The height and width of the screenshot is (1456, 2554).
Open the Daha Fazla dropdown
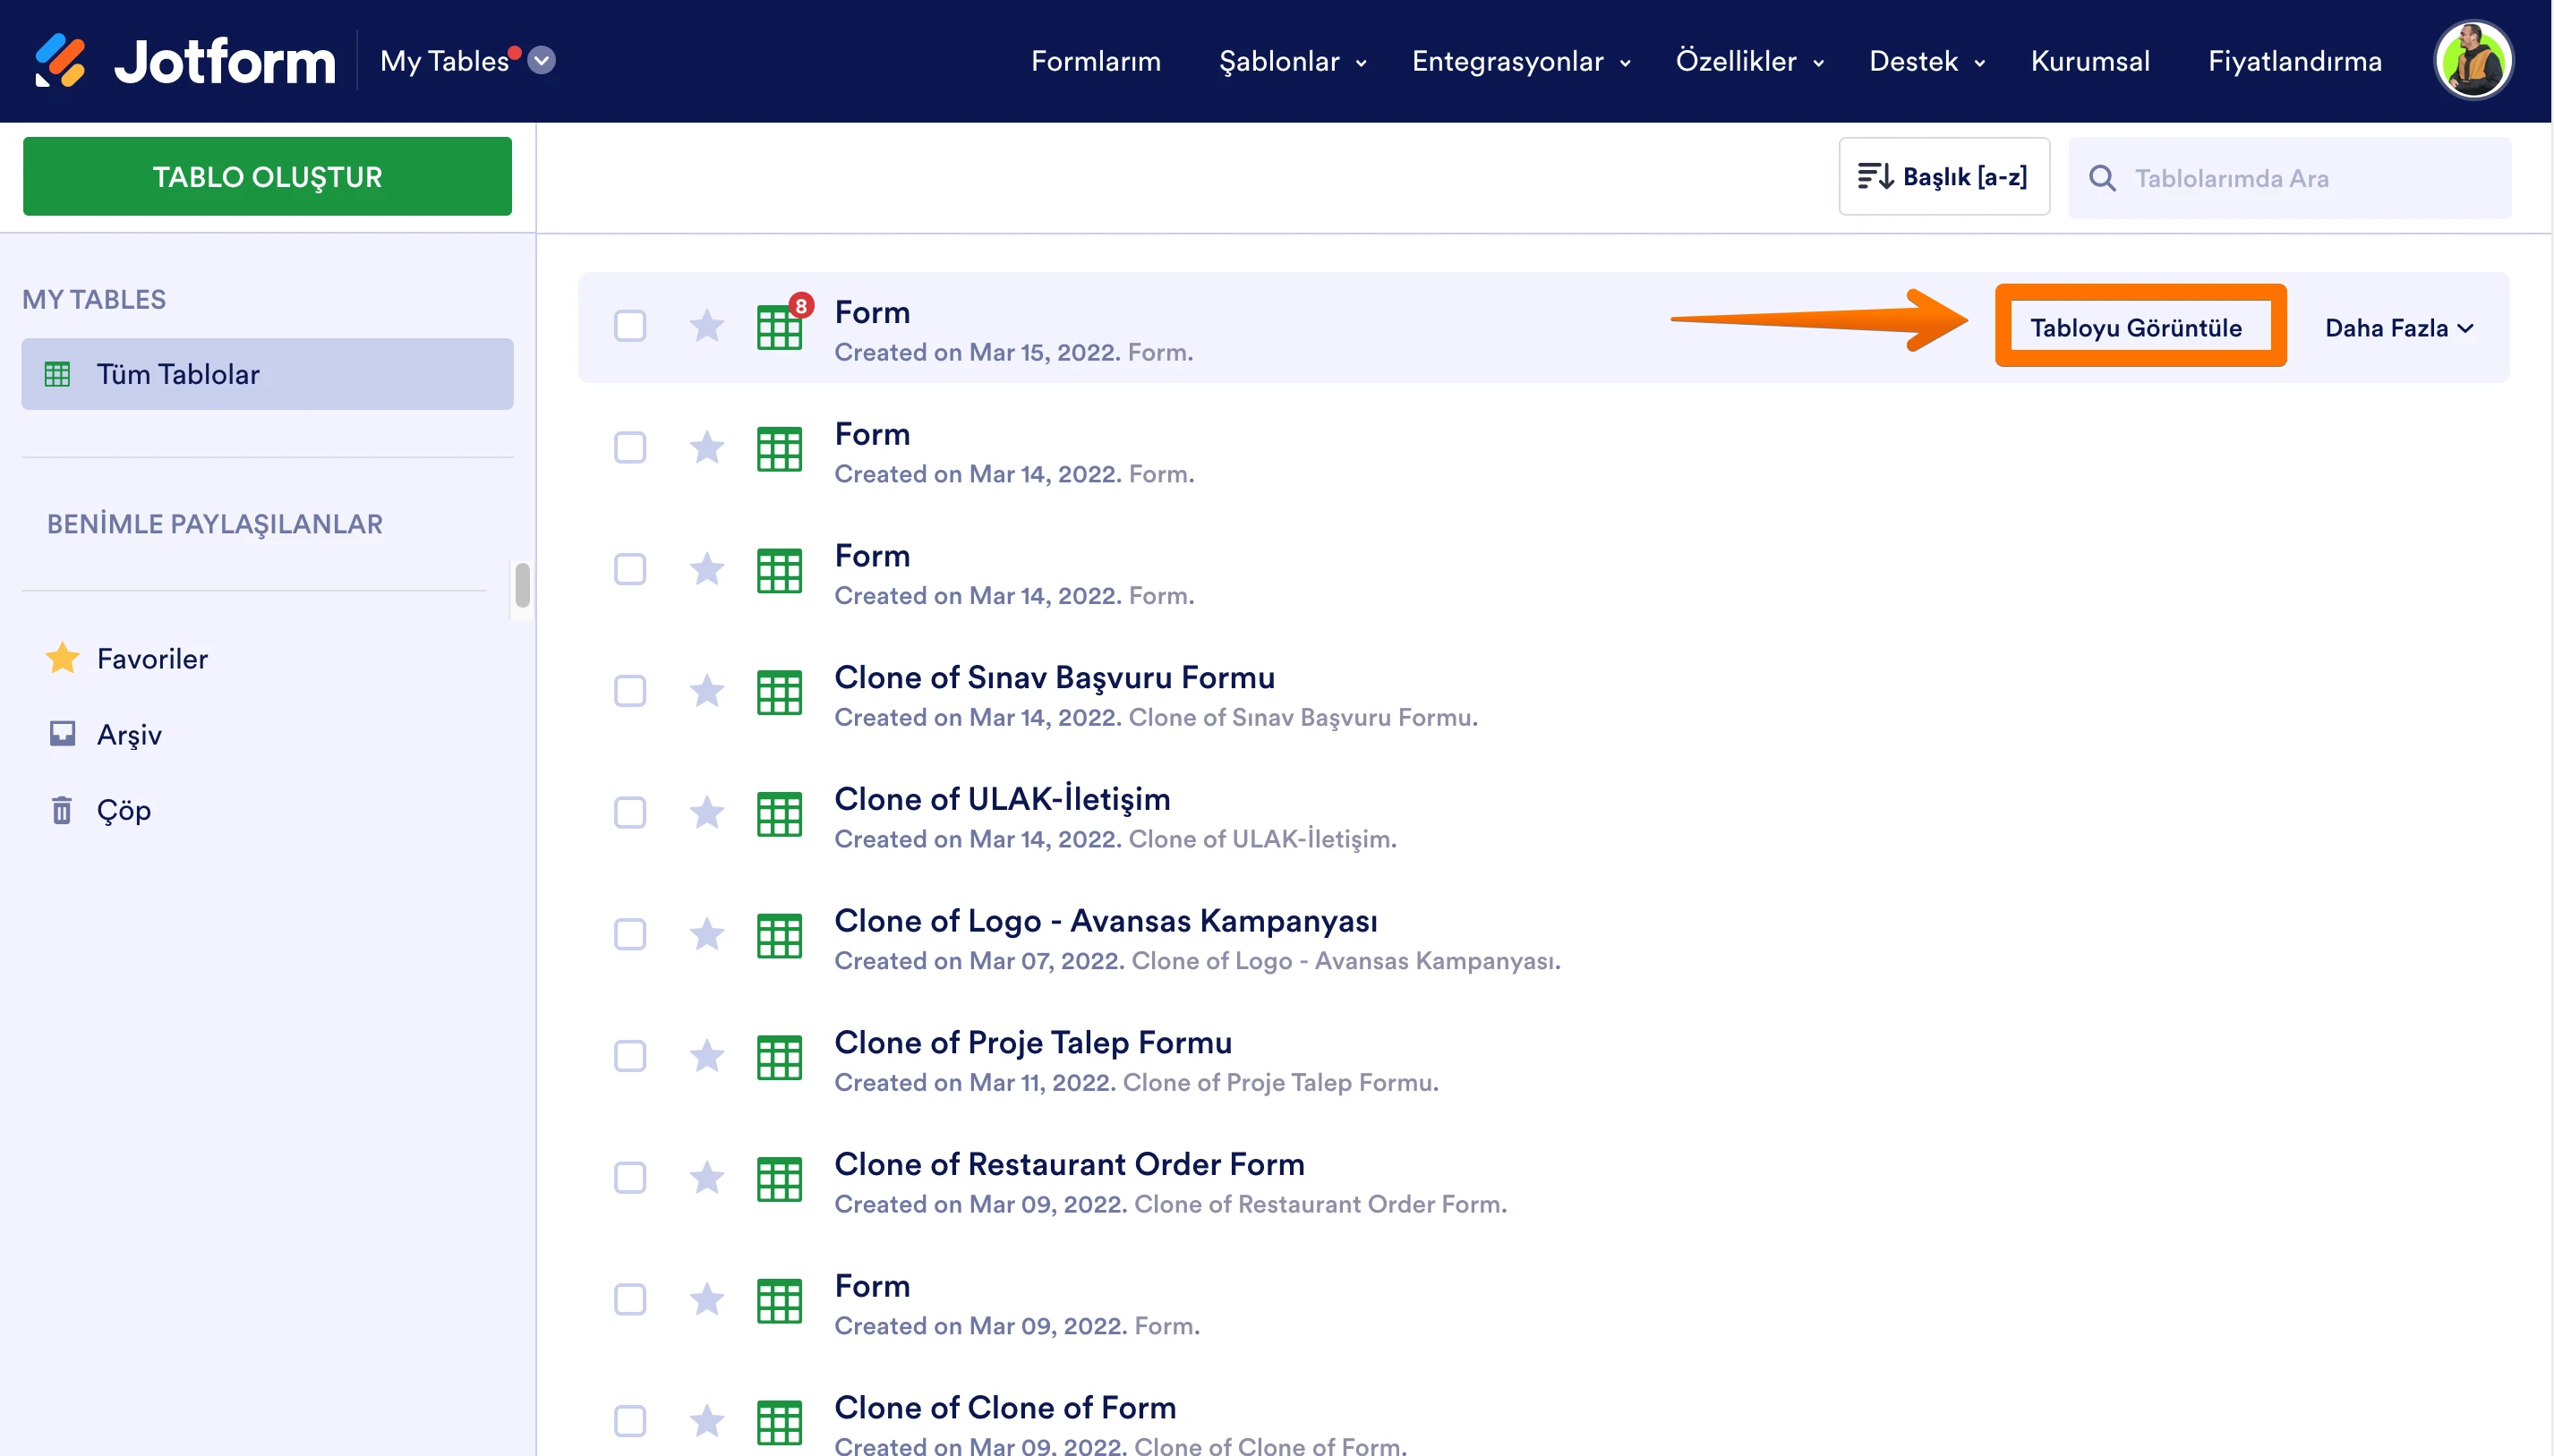[x=2398, y=328]
